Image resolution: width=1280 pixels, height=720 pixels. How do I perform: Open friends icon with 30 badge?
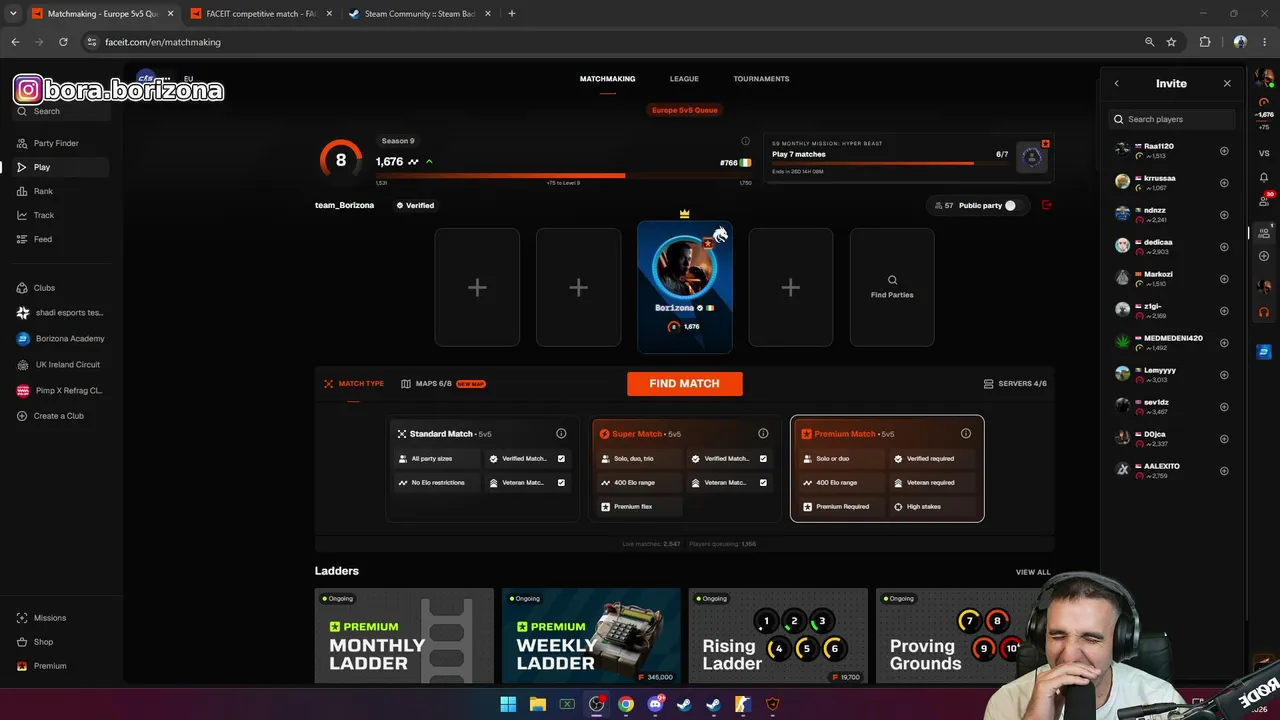[x=1265, y=200]
